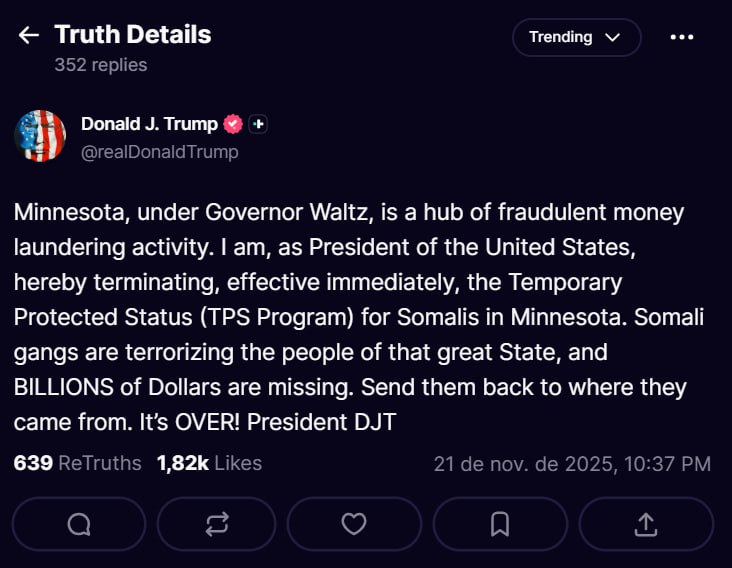Bookmark this Truth post
This screenshot has width=732, height=568.
(500, 524)
